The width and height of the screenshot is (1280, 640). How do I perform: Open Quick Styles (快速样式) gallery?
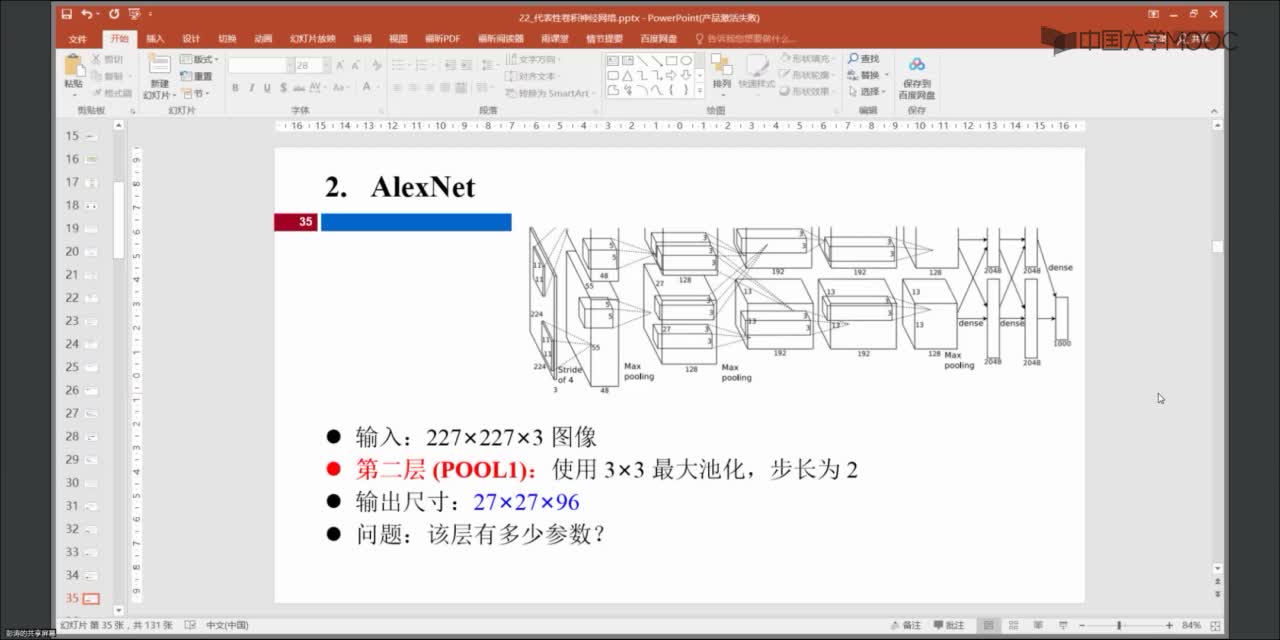757,73
